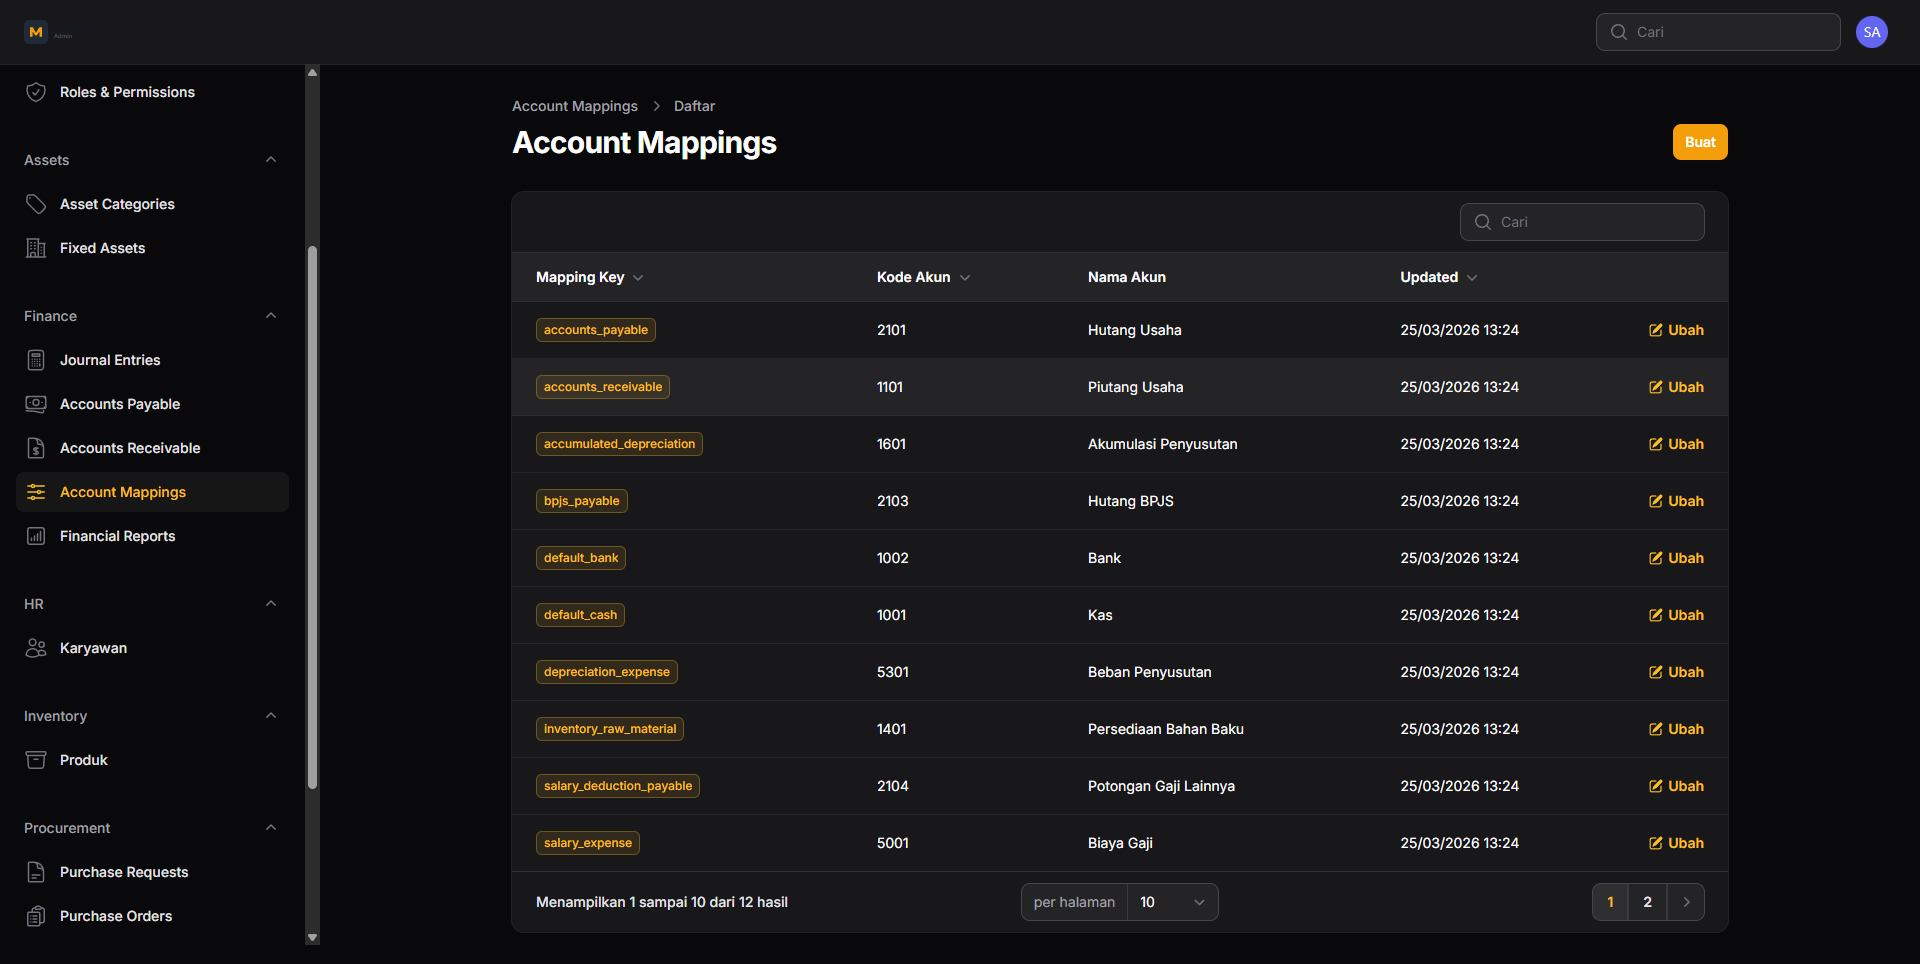Click Ubah for default_cash row
Screen dimensions: 1920x964
(1676, 615)
